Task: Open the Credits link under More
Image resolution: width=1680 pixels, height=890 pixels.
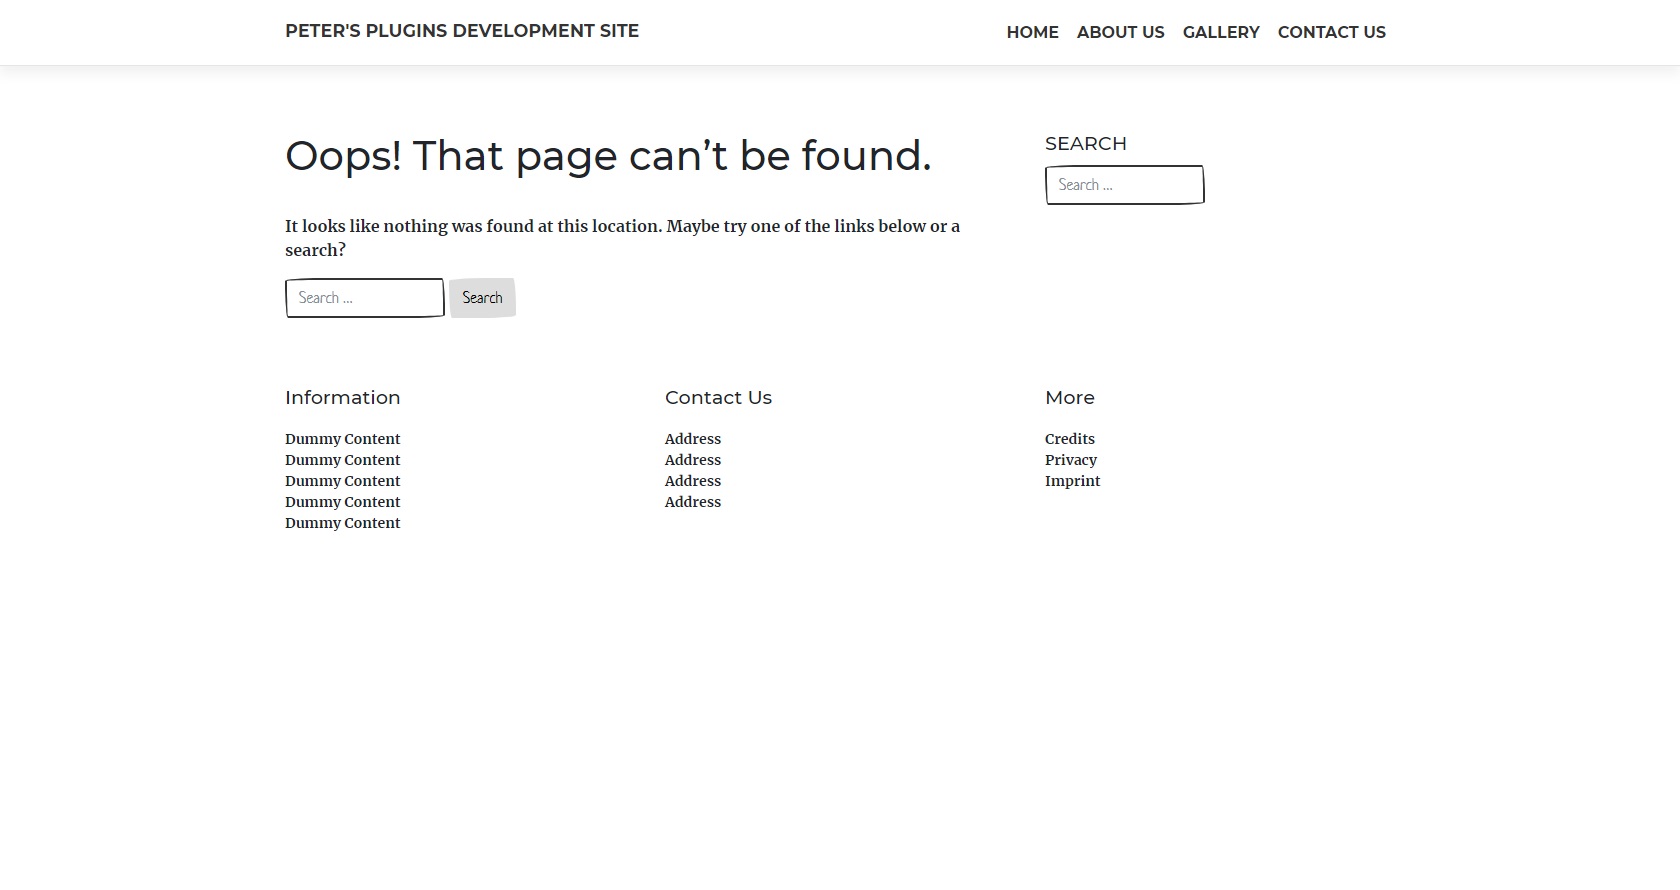Action: [1069, 439]
